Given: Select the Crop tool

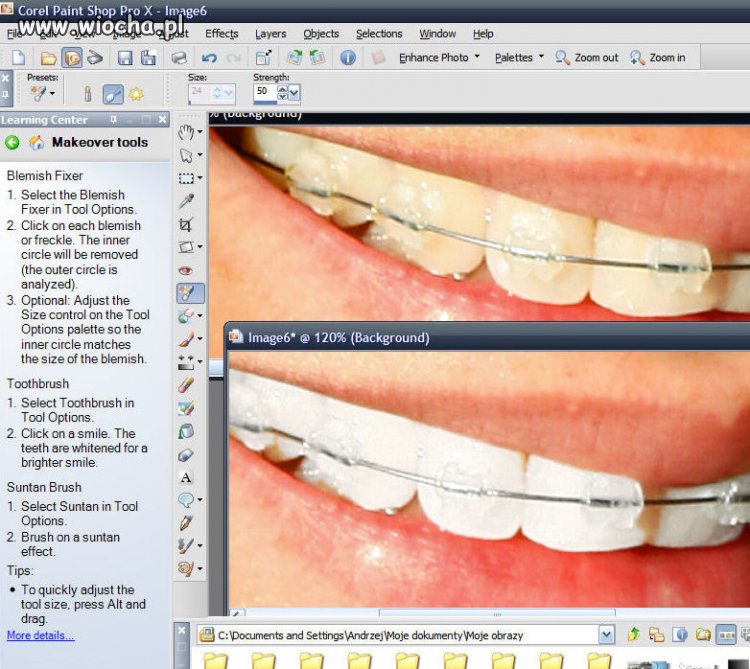Looking at the screenshot, I should (186, 225).
